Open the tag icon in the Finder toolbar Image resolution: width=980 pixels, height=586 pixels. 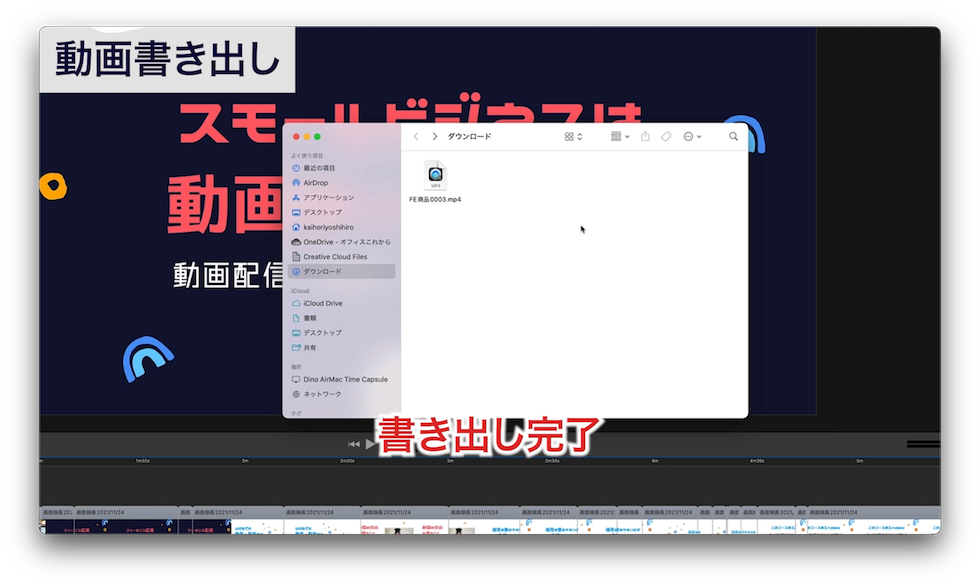(x=666, y=136)
